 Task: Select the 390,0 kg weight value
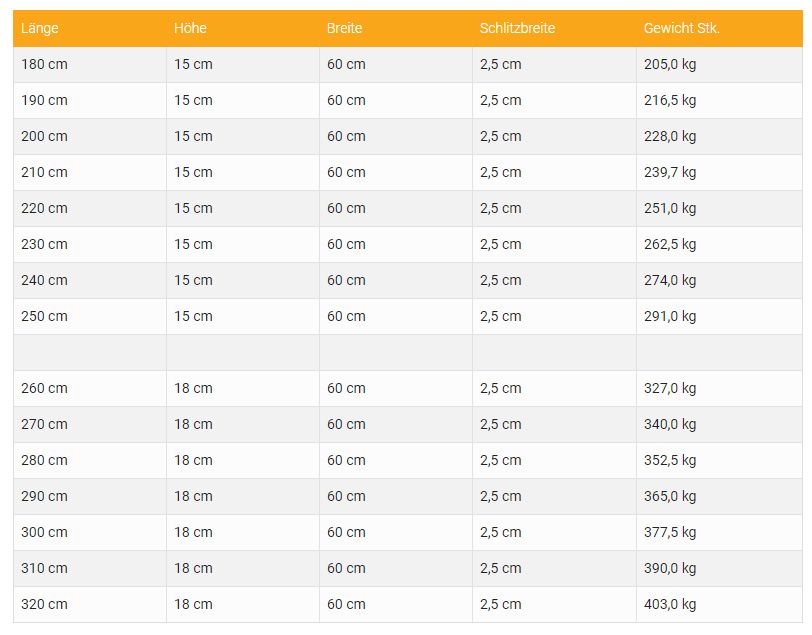coord(670,568)
